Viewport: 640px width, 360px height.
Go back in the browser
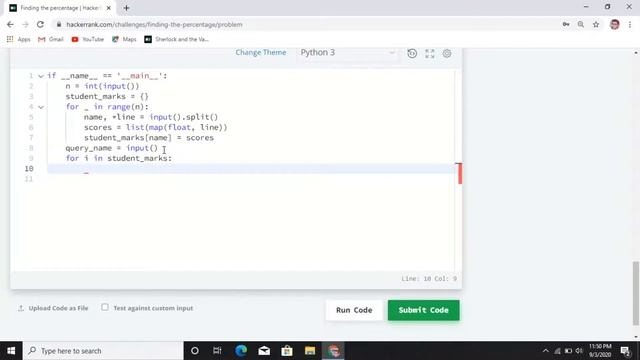tap(10, 24)
